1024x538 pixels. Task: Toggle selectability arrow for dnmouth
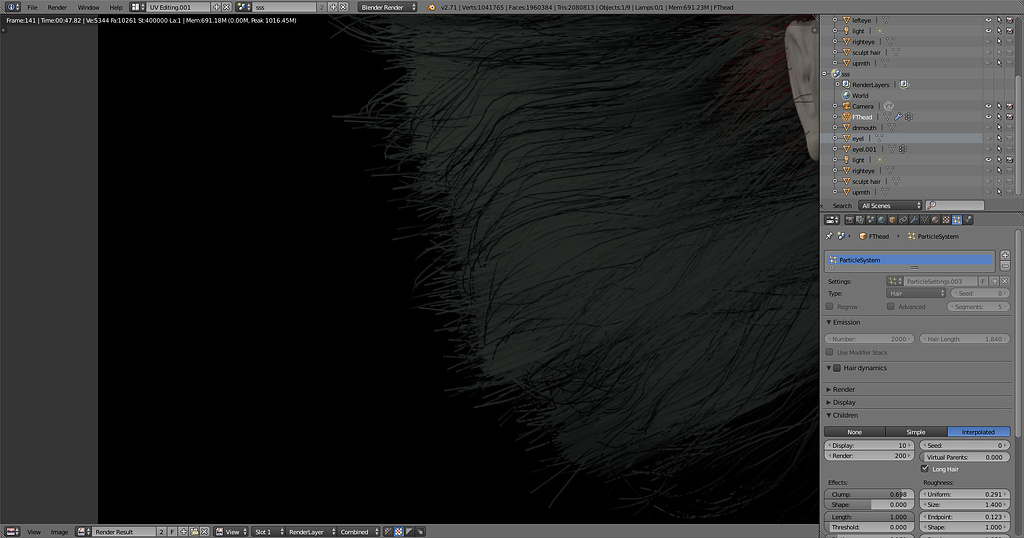[x=999, y=127]
